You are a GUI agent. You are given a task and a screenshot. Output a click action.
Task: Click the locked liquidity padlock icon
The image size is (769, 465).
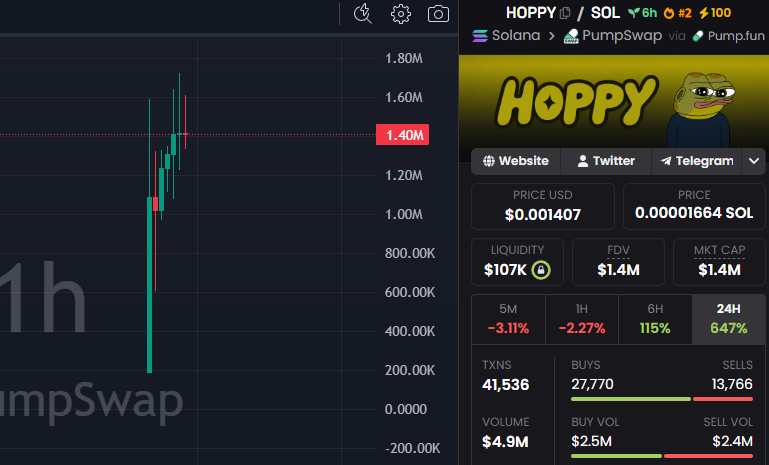(x=541, y=270)
